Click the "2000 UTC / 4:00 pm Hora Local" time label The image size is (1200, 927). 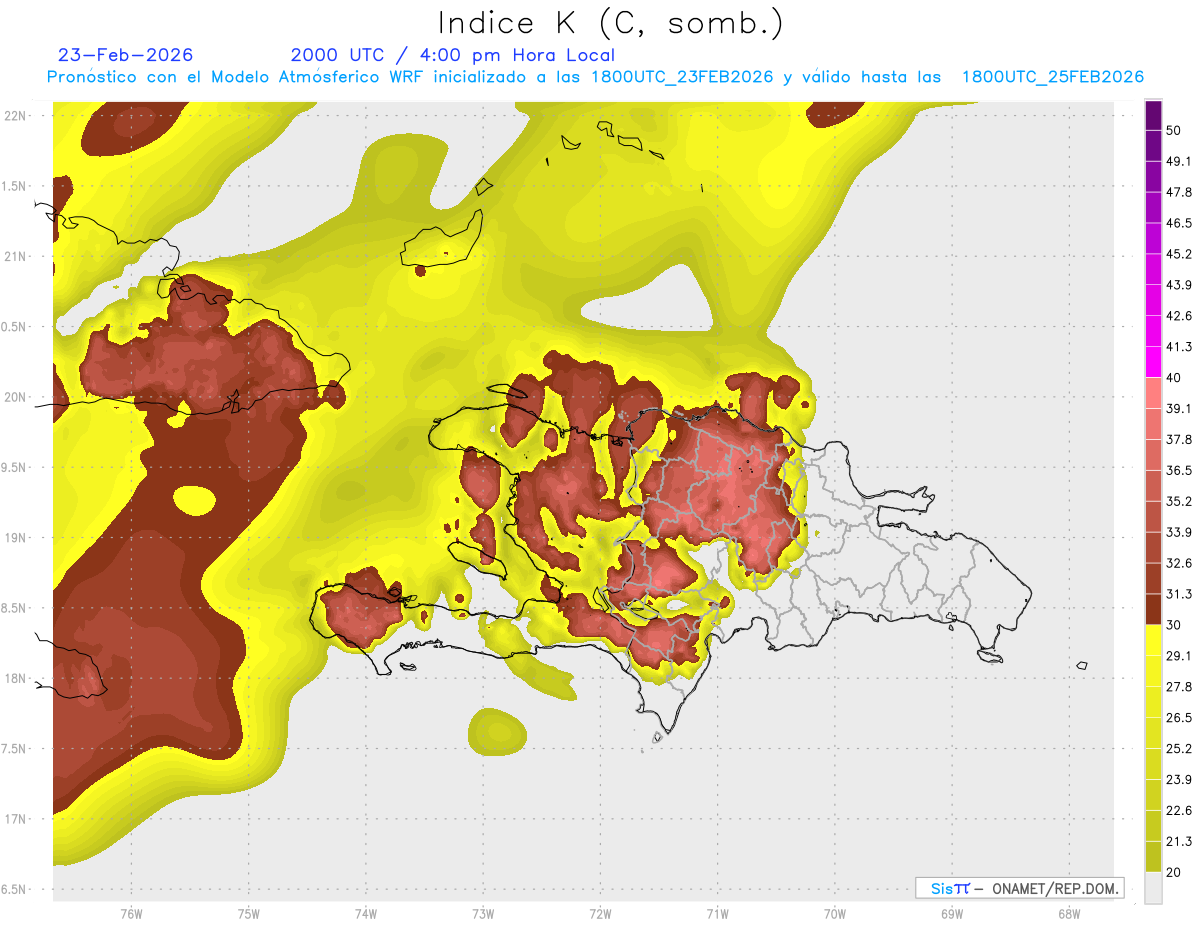(453, 55)
